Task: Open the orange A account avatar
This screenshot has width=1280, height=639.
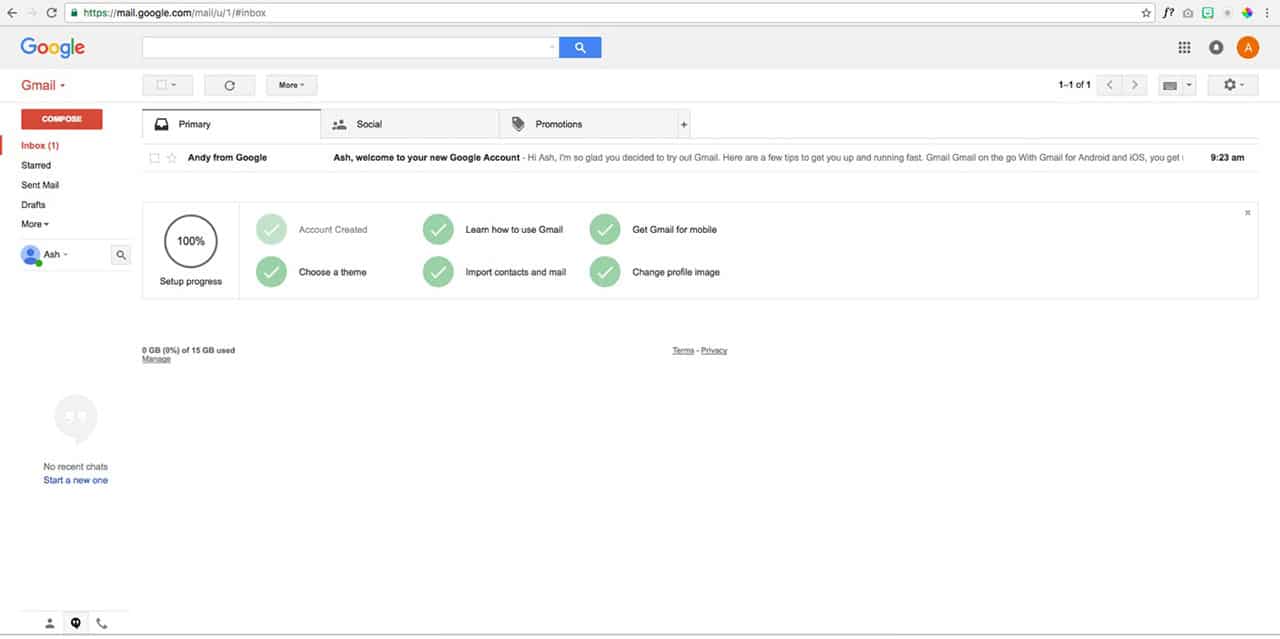Action: (x=1248, y=47)
